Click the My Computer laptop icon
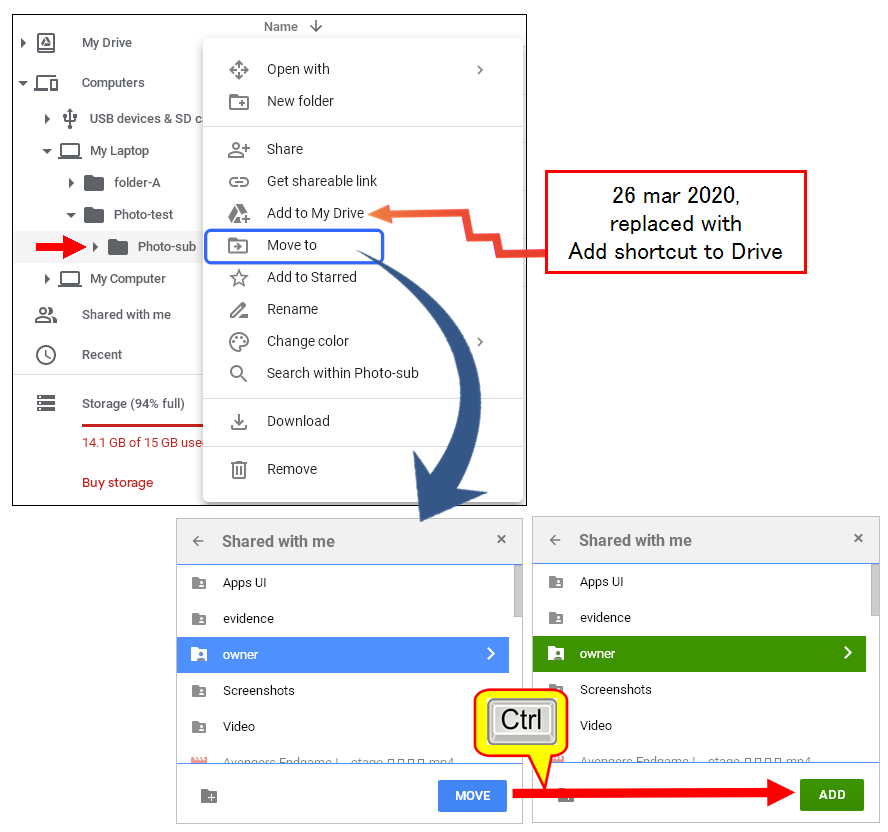The image size is (888, 832). pyautogui.click(x=70, y=279)
